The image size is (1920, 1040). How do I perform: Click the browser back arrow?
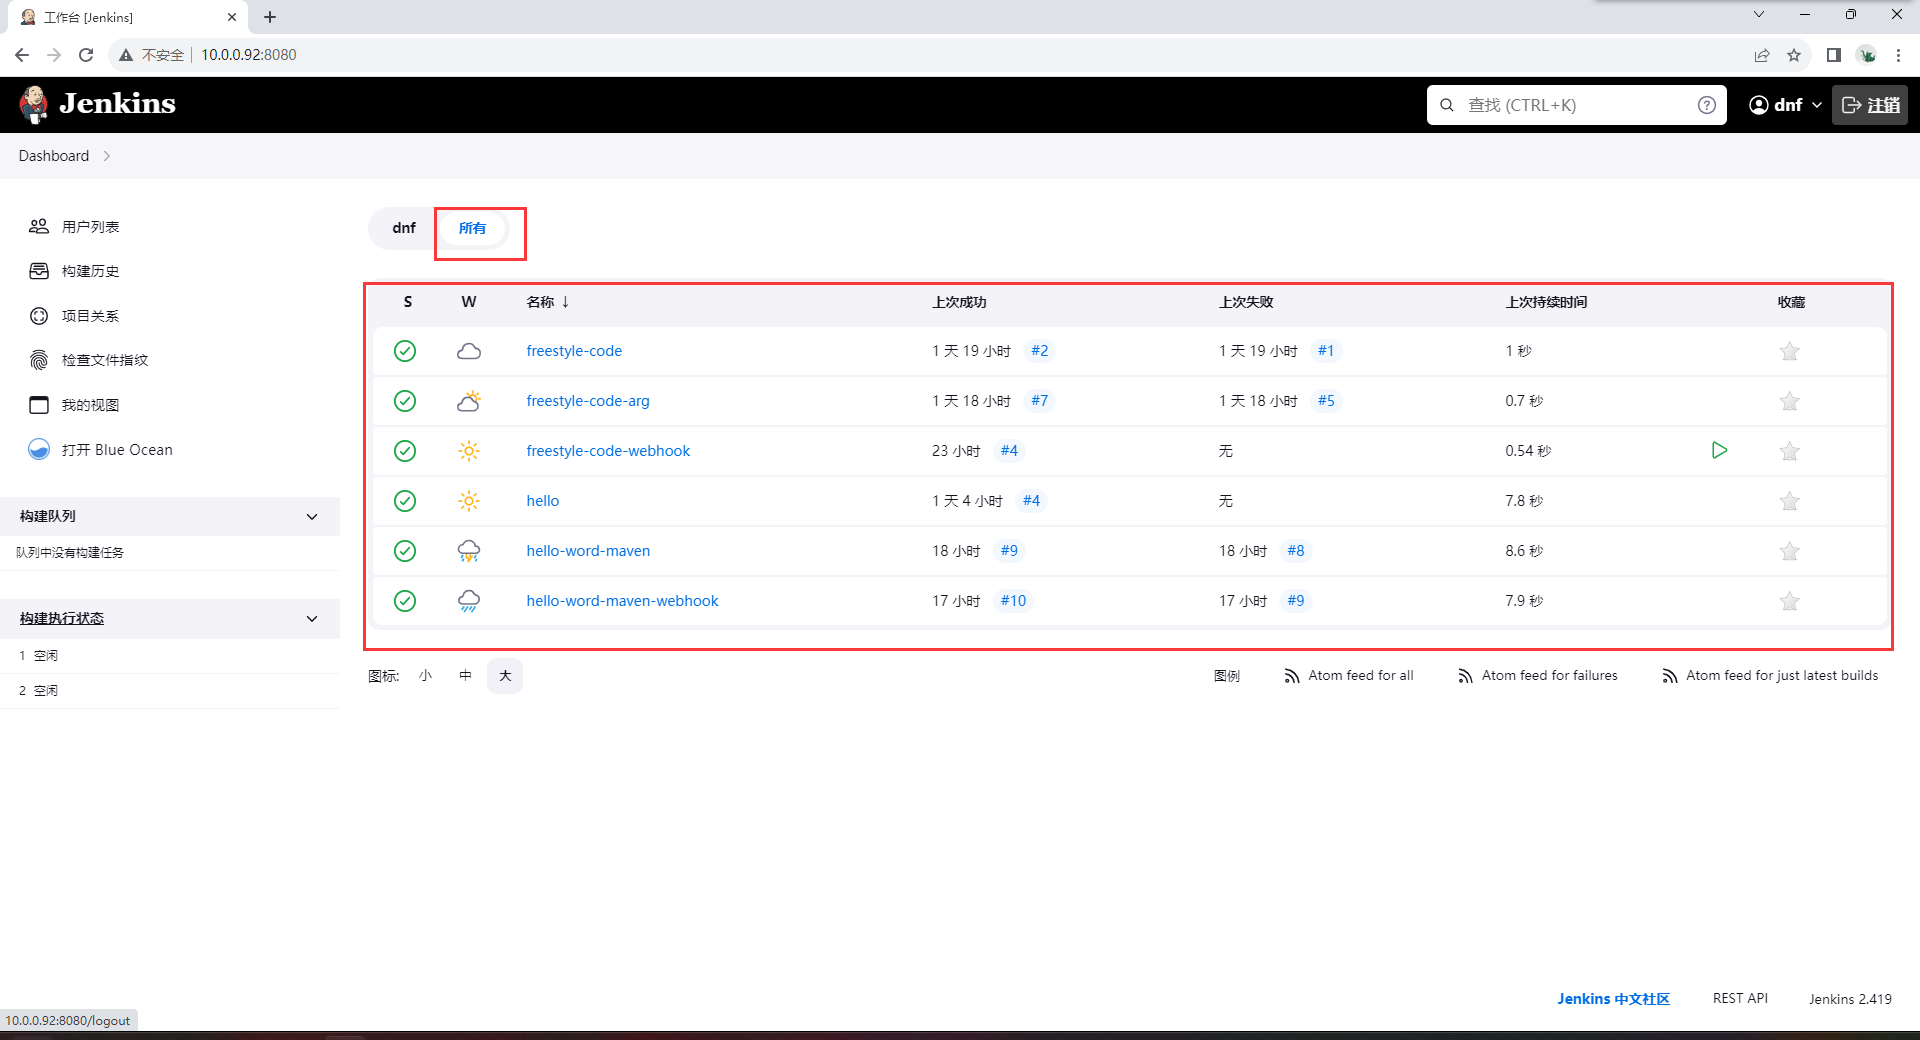pyautogui.click(x=22, y=55)
